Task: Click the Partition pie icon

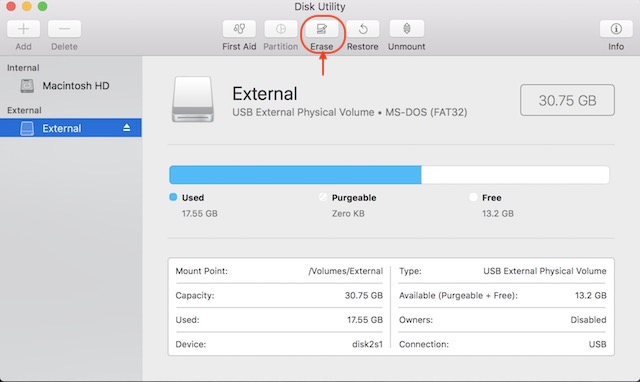Action: [281, 29]
